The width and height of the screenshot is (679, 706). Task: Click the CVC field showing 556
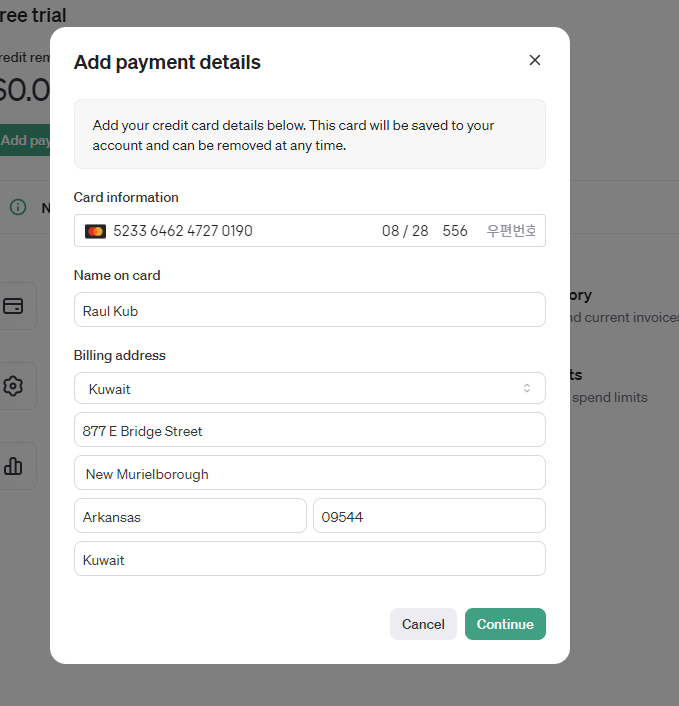pos(455,231)
